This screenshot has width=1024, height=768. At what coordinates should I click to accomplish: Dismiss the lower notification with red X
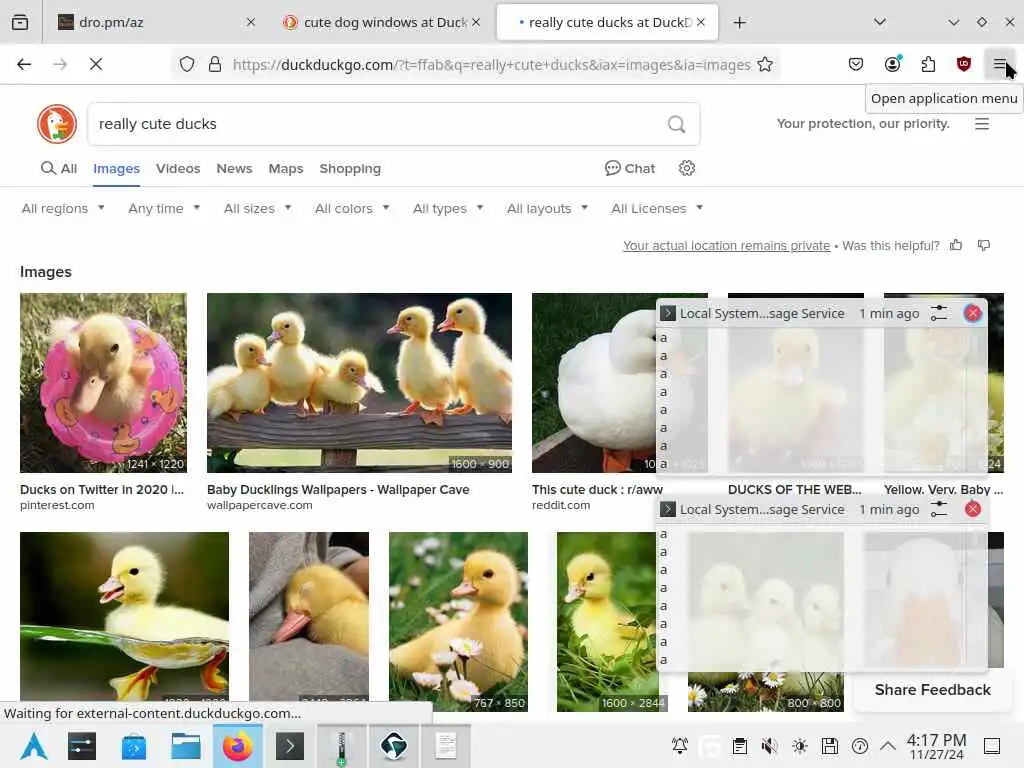pyautogui.click(x=972, y=509)
